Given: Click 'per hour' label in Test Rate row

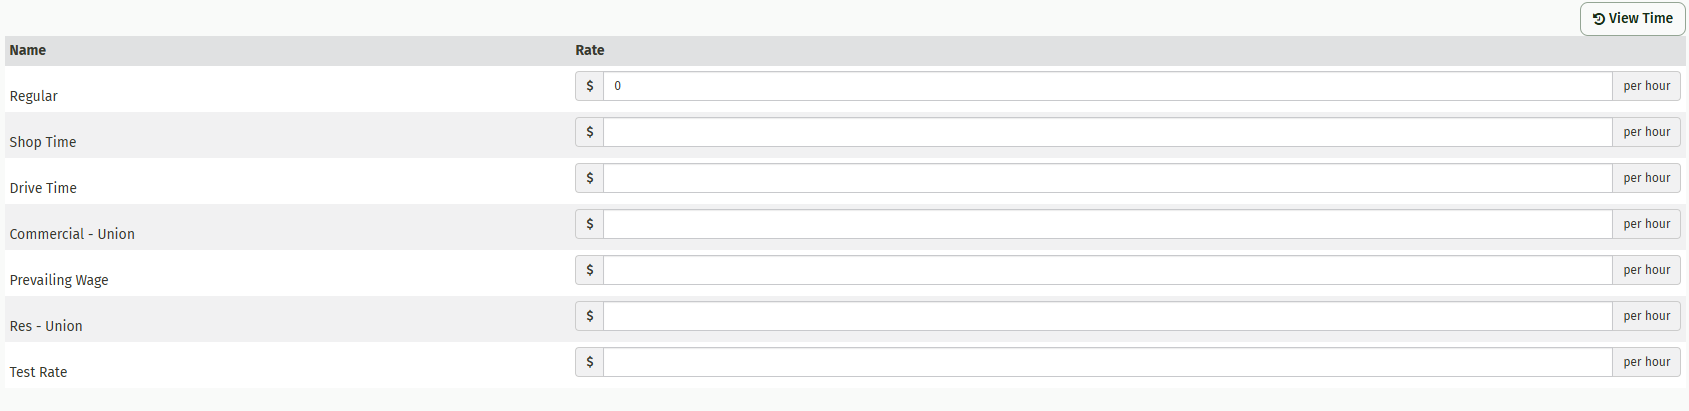Looking at the screenshot, I should [x=1646, y=362].
